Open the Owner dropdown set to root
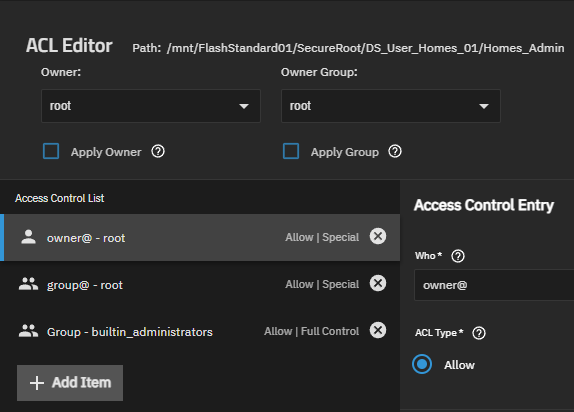The width and height of the screenshot is (574, 412). pyautogui.click(x=151, y=106)
